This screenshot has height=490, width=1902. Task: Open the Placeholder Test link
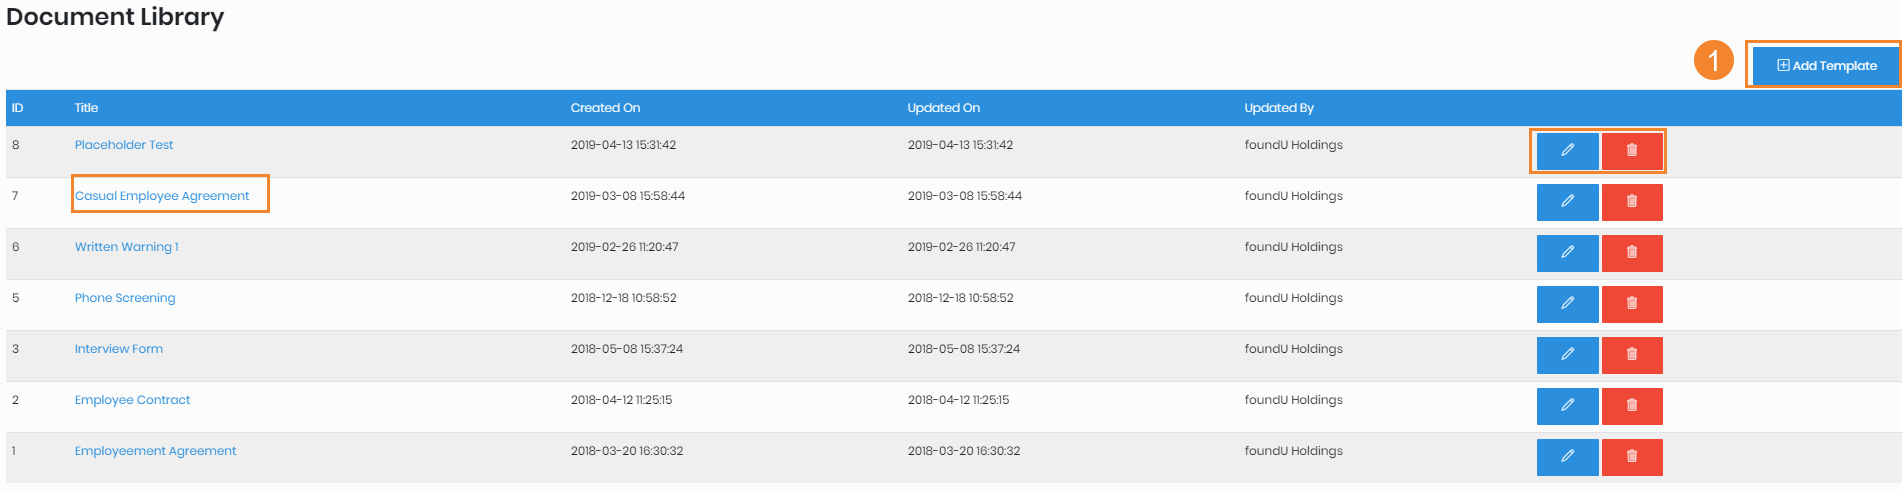(124, 145)
